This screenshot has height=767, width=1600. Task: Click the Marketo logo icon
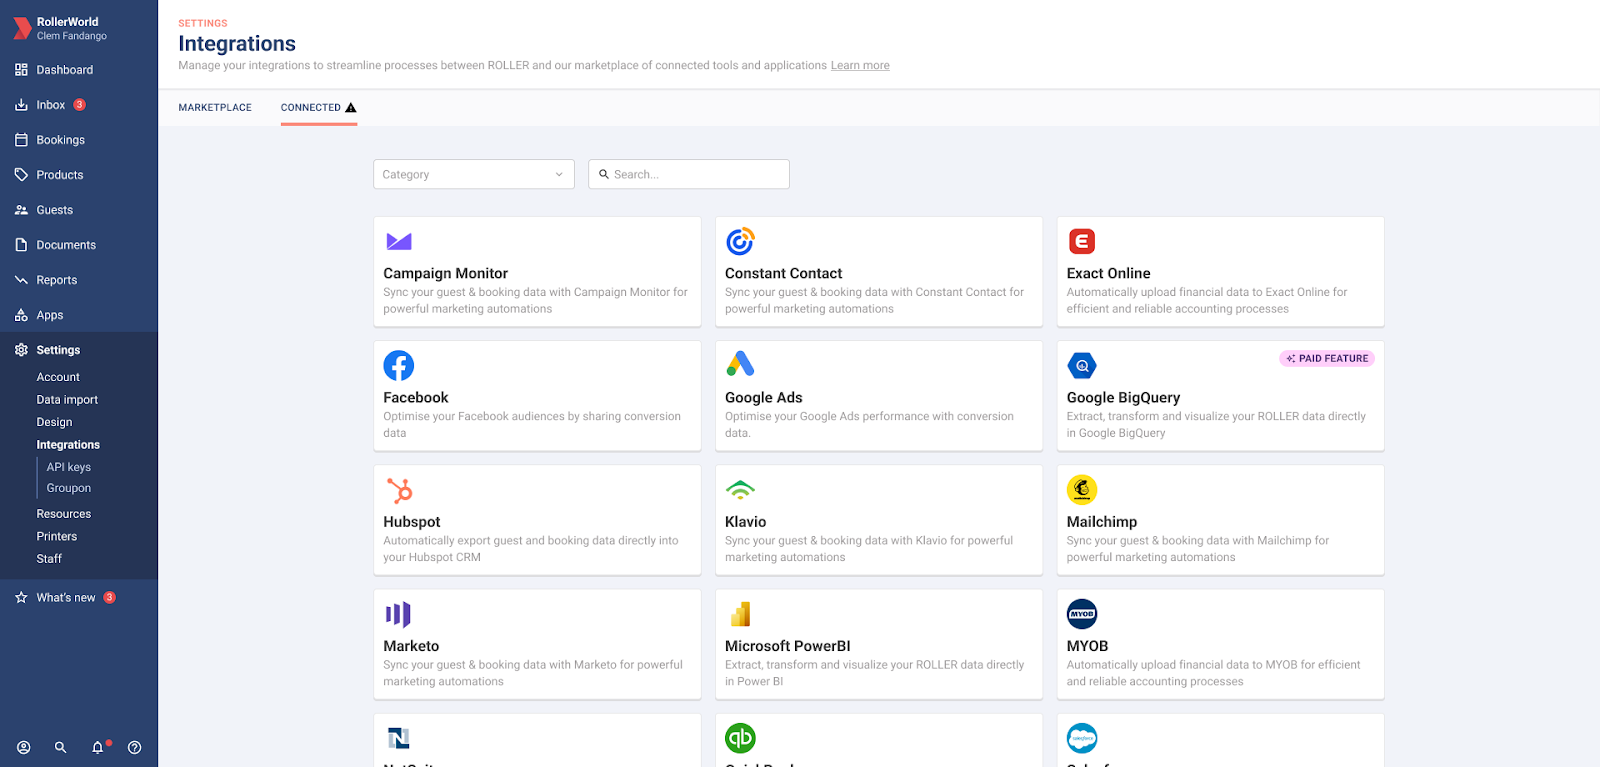click(x=398, y=614)
